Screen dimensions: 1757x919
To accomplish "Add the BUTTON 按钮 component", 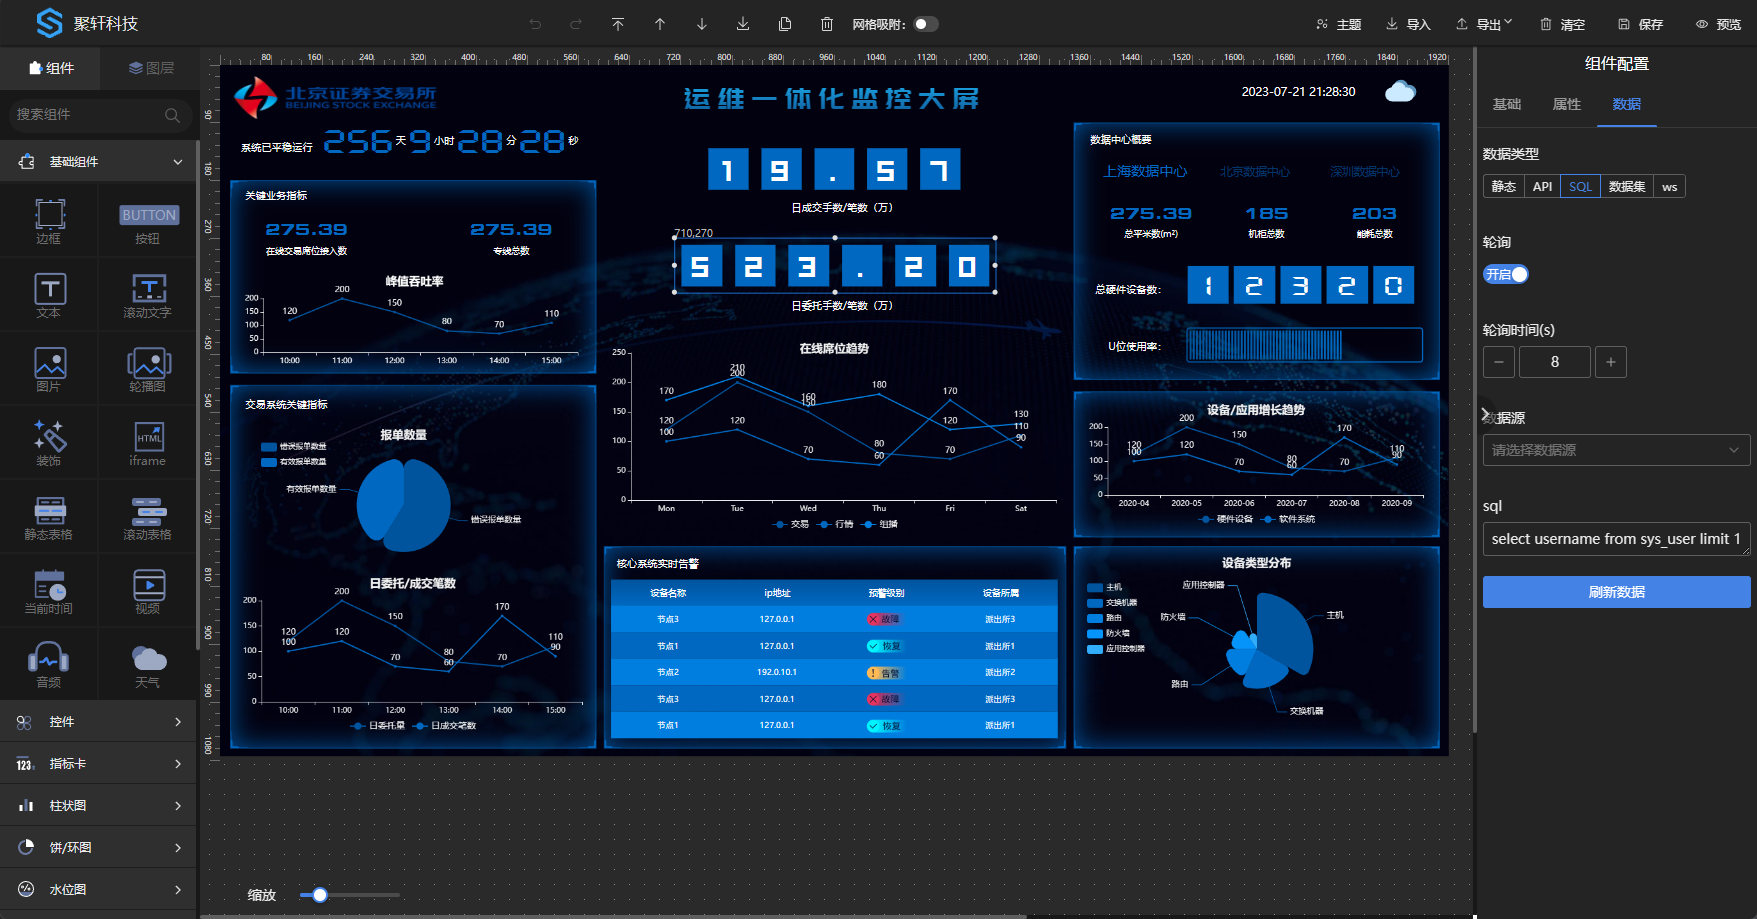I will (x=148, y=221).
